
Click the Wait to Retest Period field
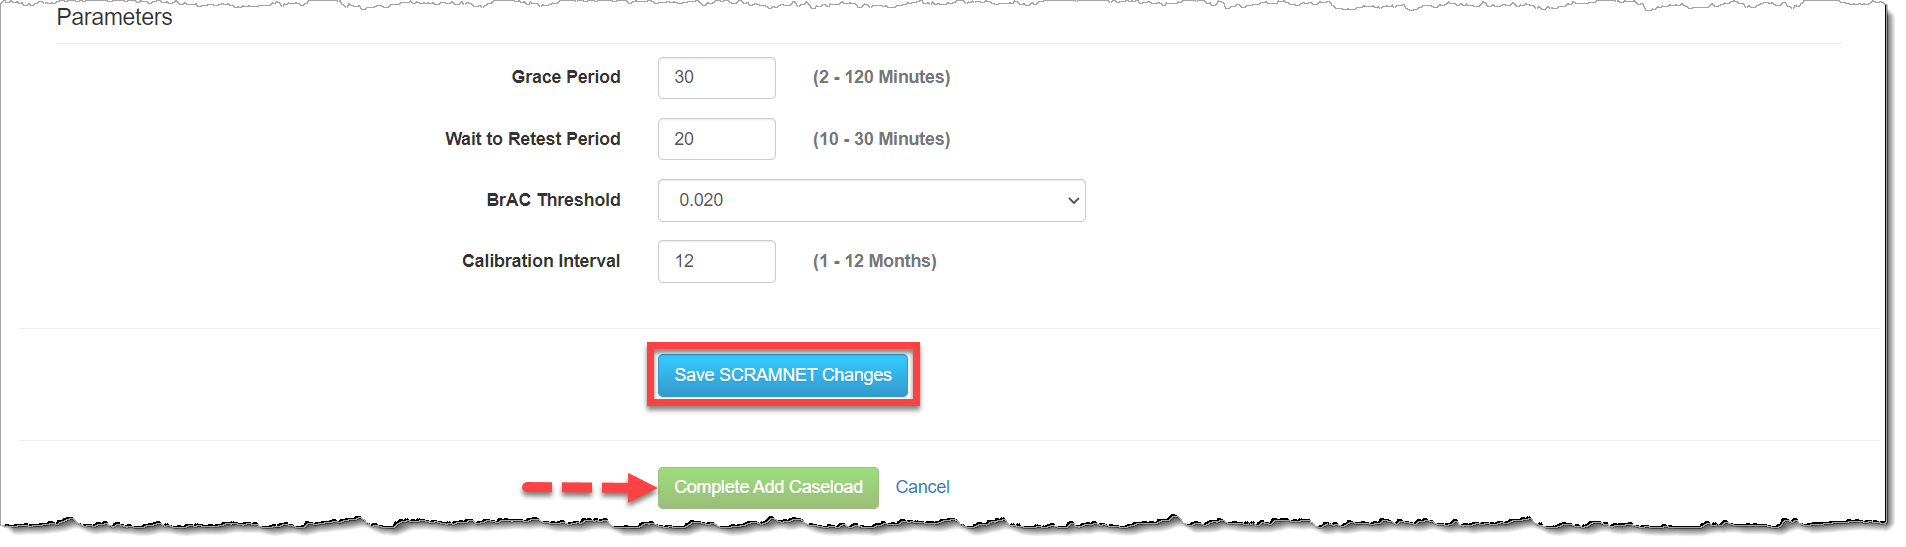click(x=716, y=139)
